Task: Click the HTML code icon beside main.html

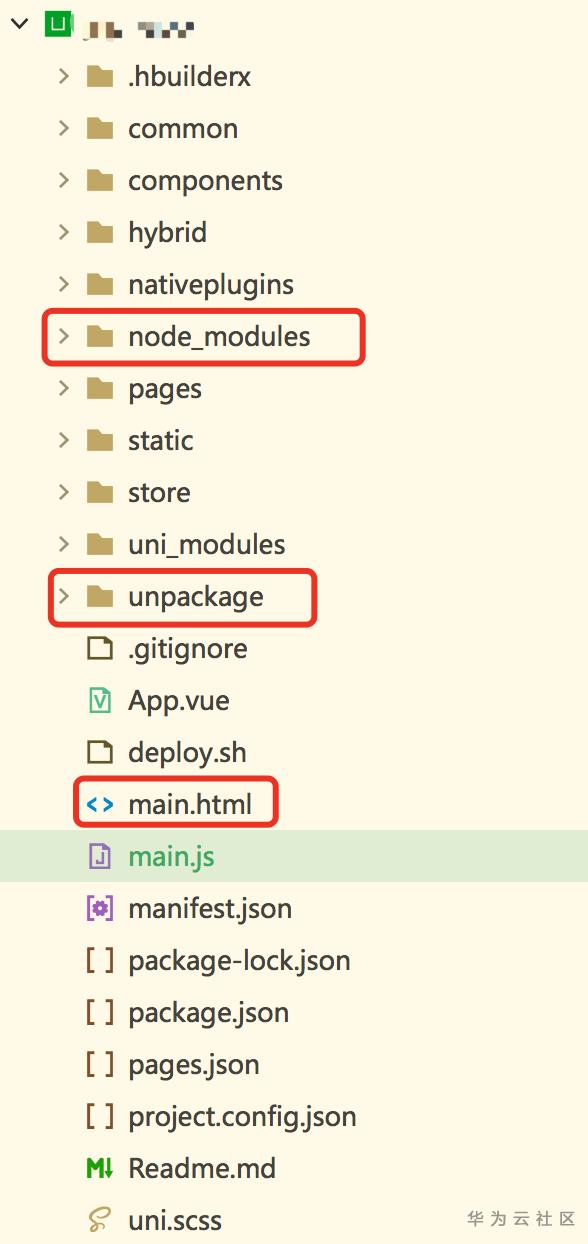Action: pos(100,805)
